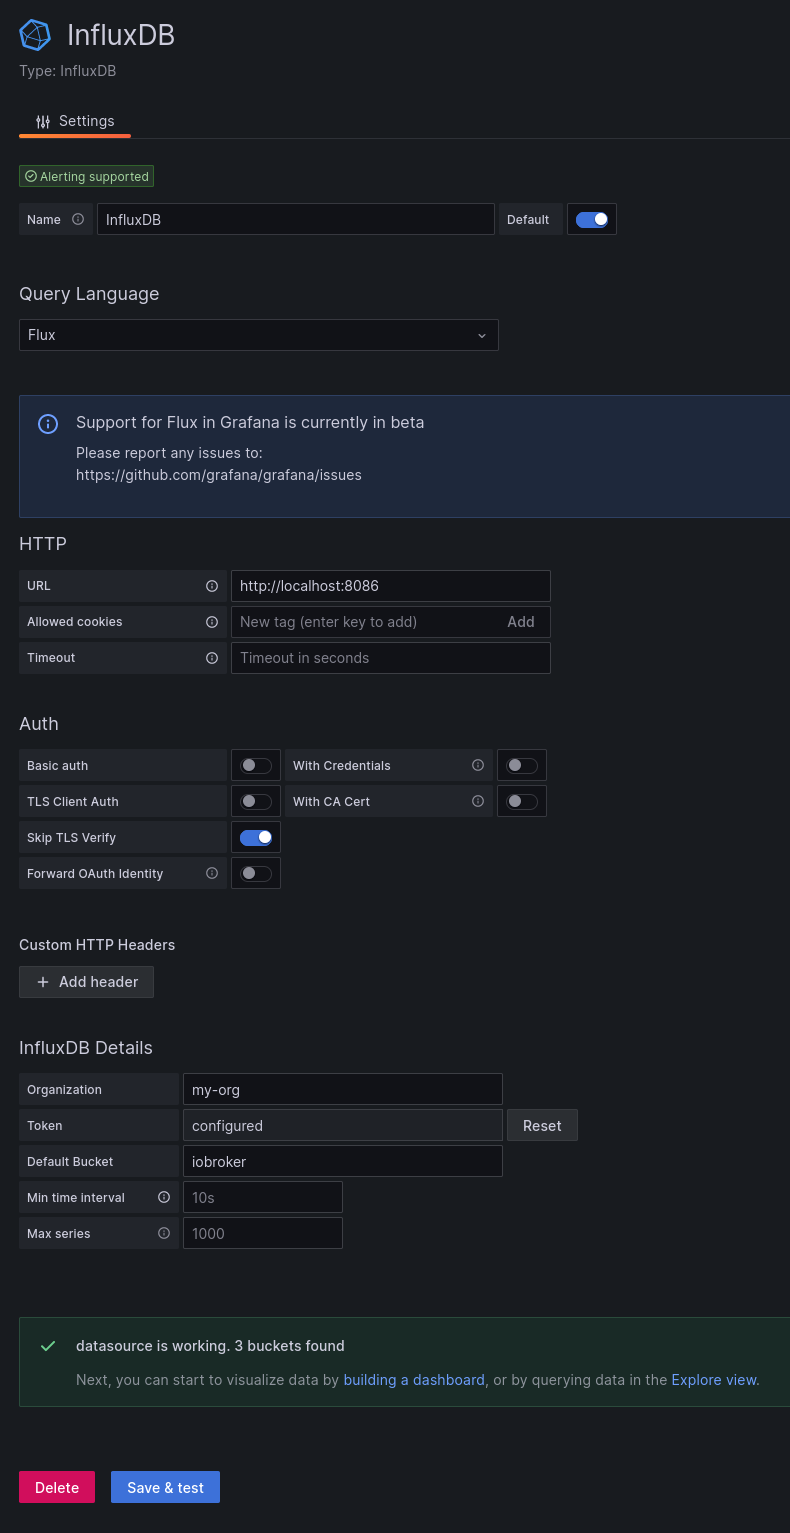
Task: Click the Delete button
Action: coord(57,1487)
